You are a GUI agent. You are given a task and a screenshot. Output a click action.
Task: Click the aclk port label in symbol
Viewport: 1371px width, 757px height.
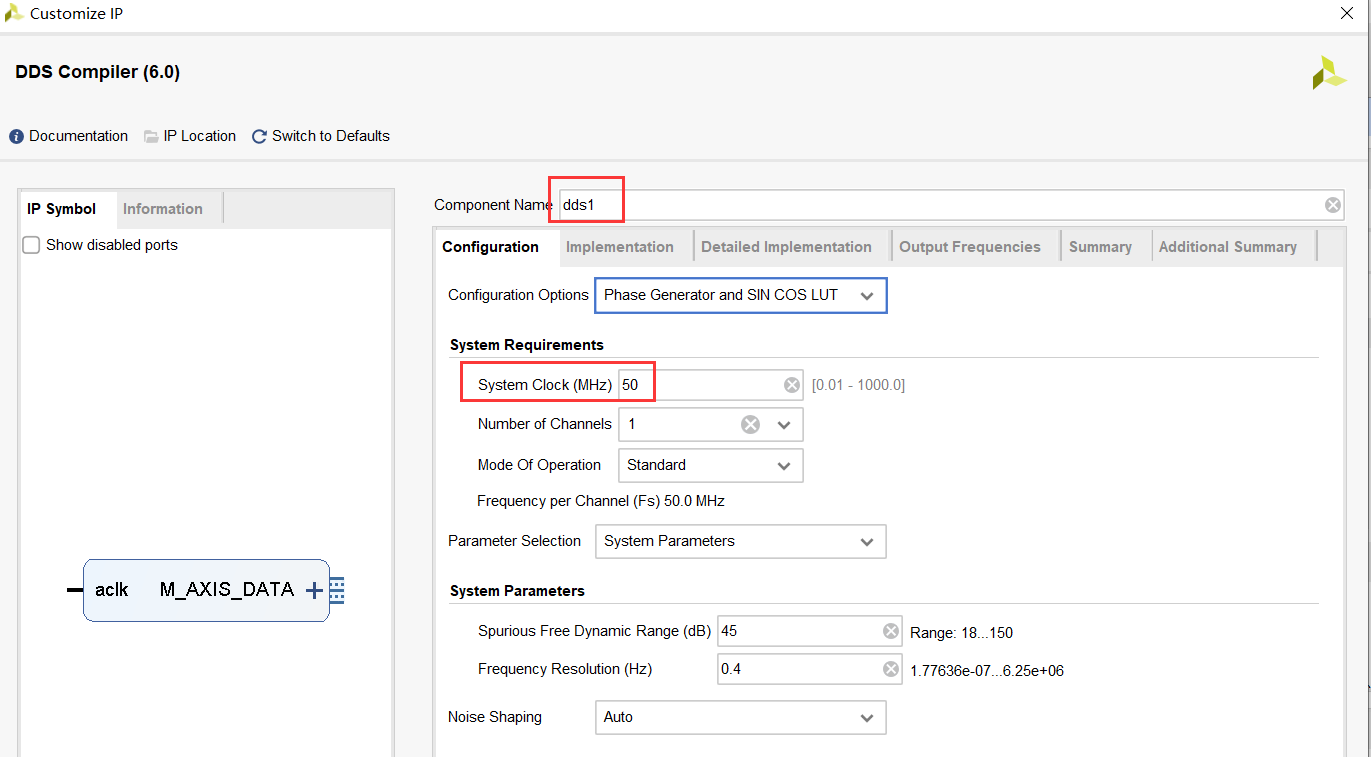112,590
